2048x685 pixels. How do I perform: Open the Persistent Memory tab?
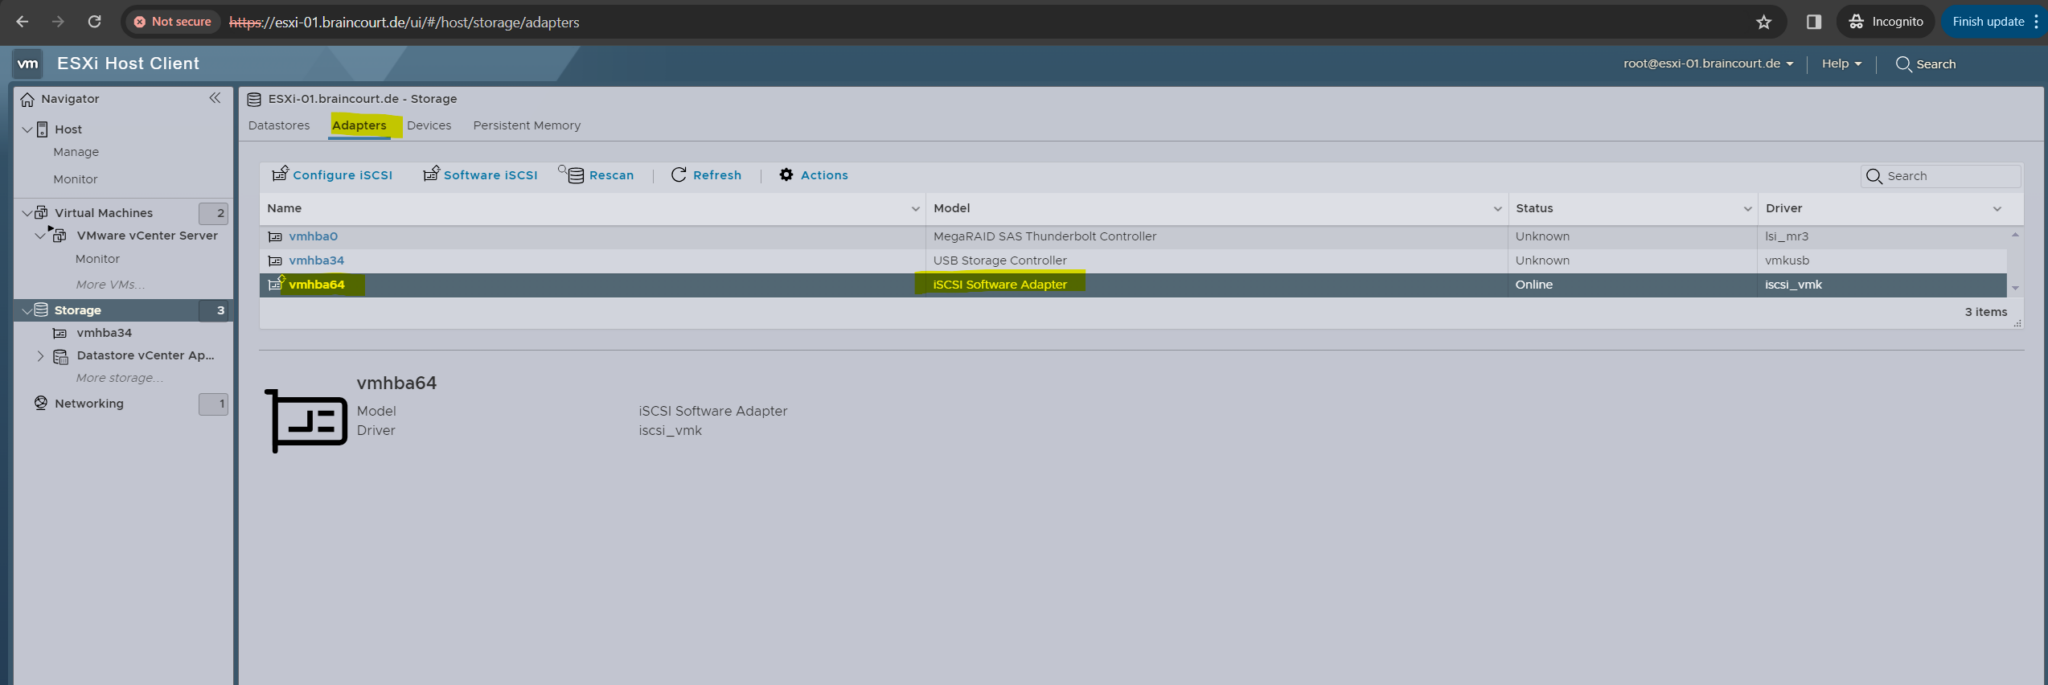(527, 126)
